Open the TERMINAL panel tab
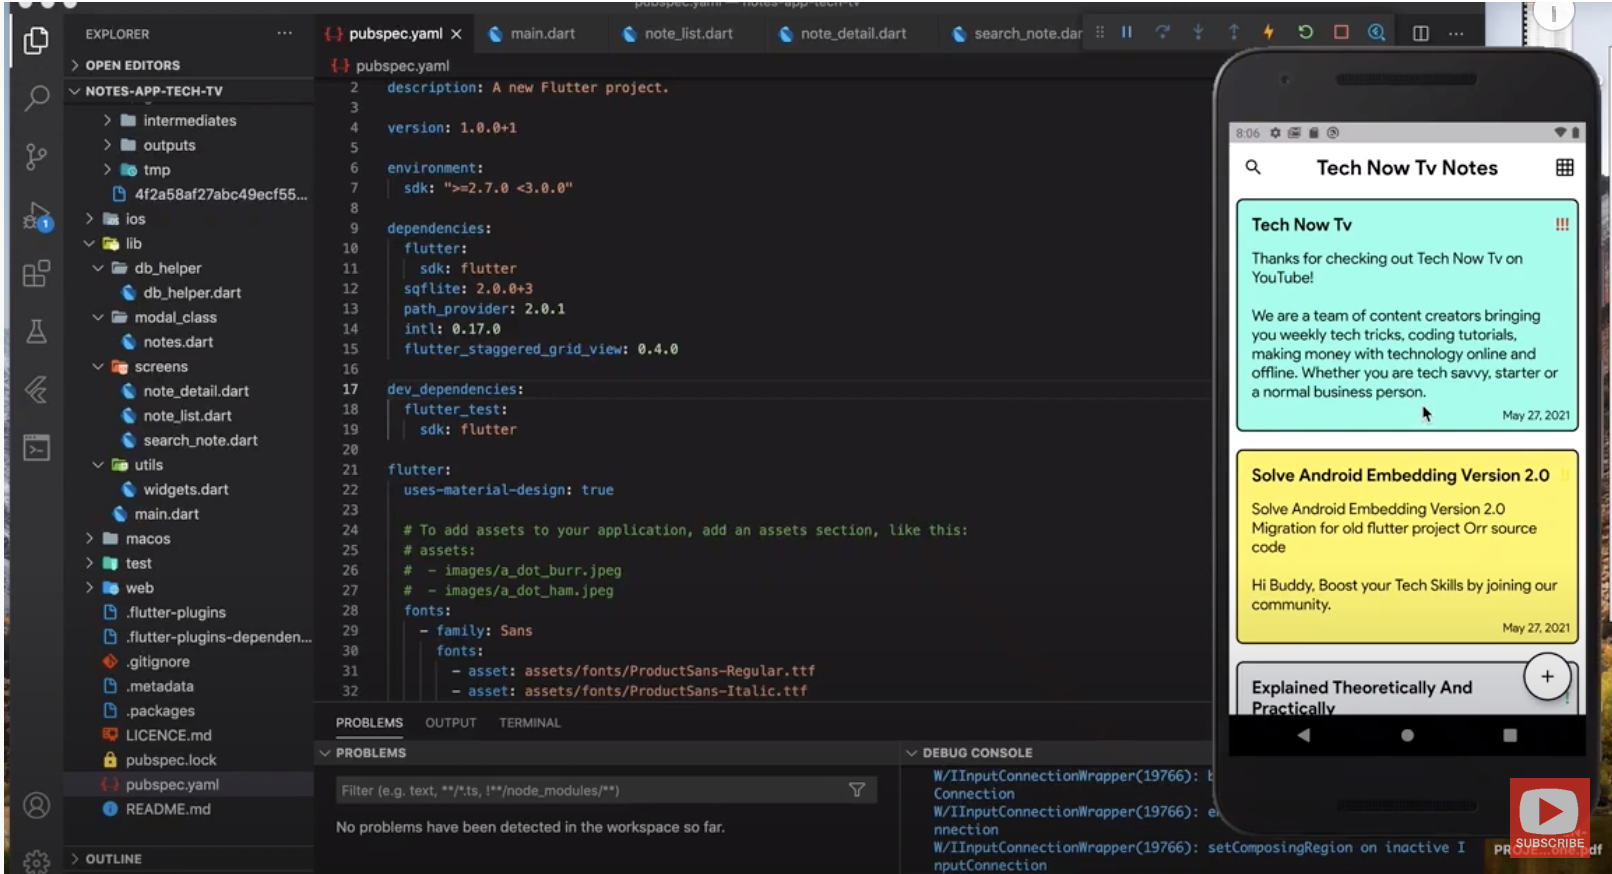The image size is (1612, 874). (x=529, y=722)
